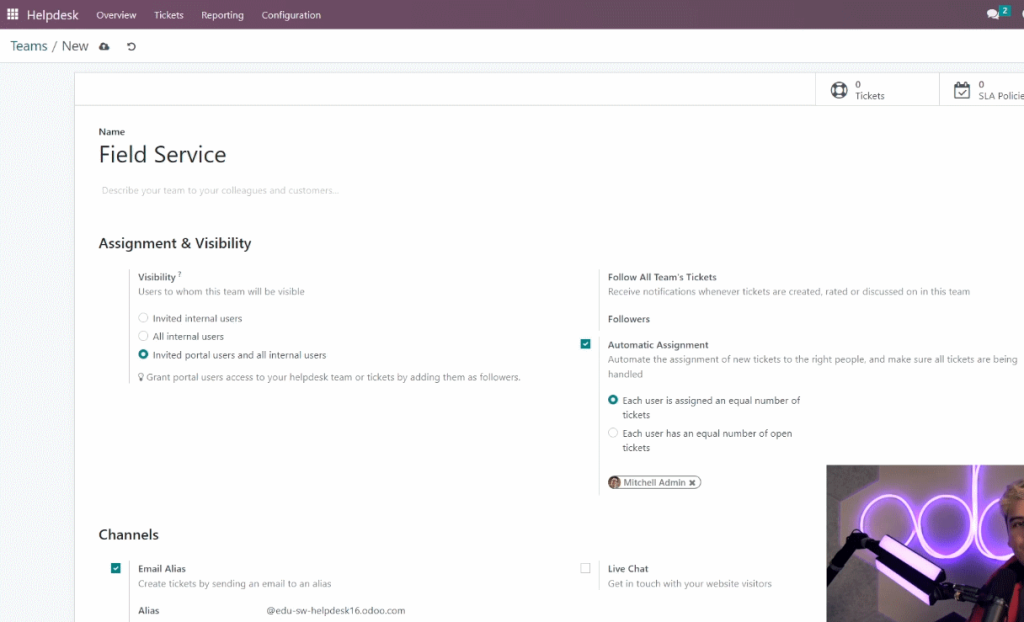The image size is (1024, 622).
Task: Click the team description field
Action: [x=221, y=191]
